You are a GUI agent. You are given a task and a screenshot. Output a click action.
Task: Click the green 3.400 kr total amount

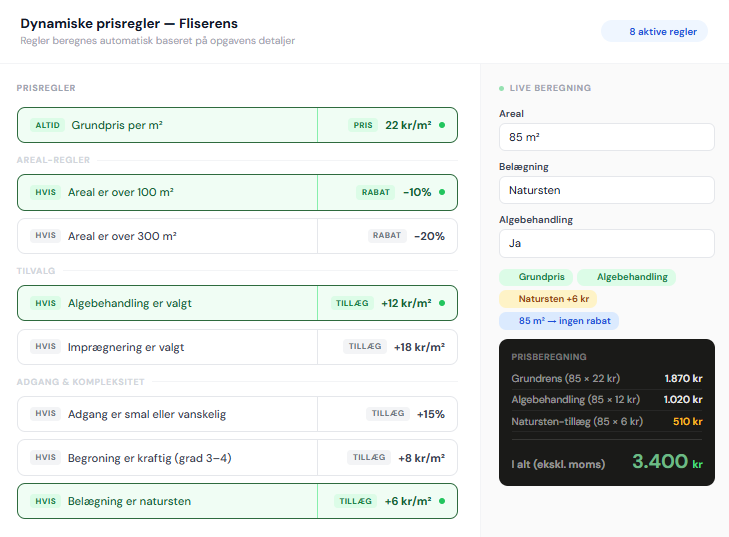click(x=660, y=461)
